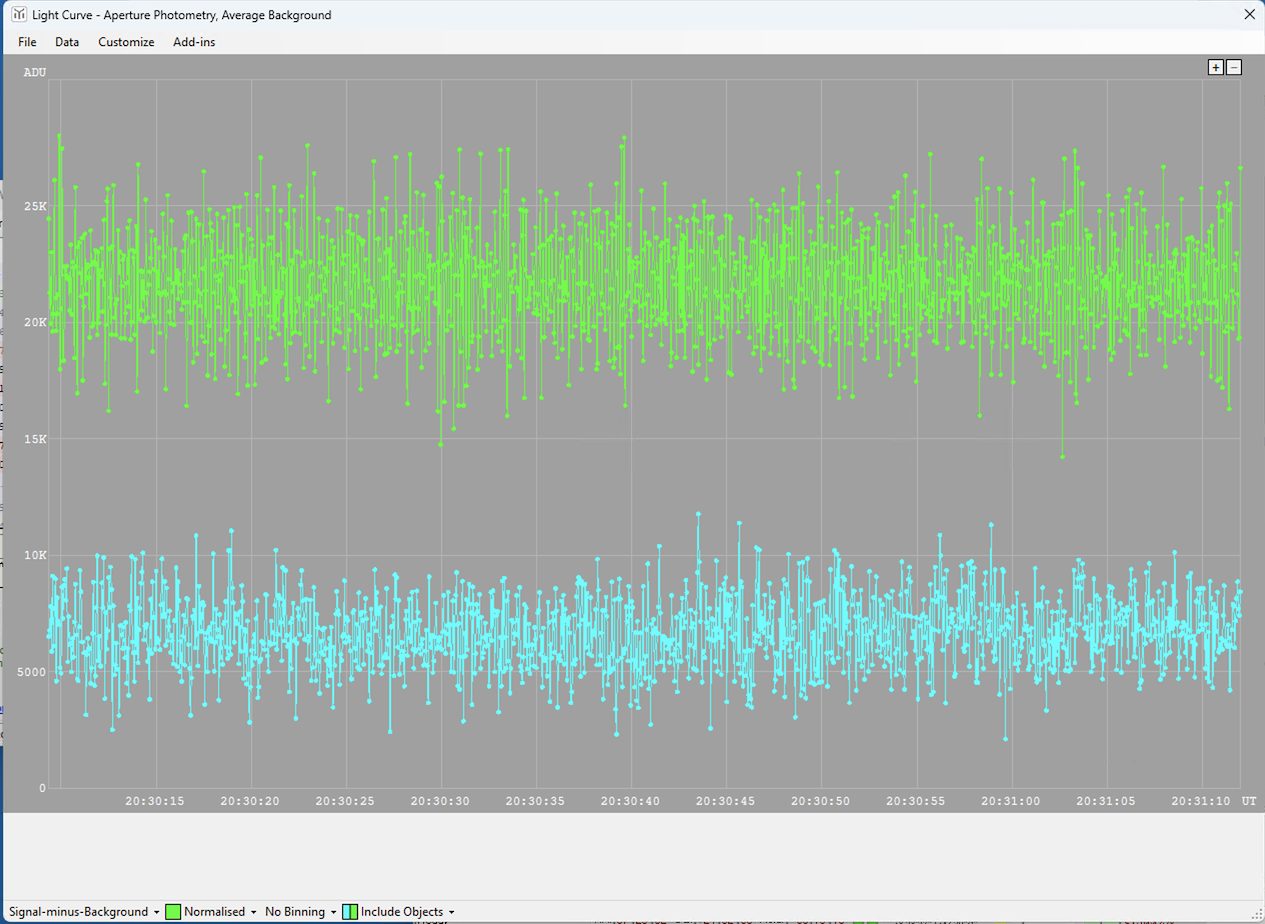Open the File menu
The image size is (1265, 924).
pos(27,42)
